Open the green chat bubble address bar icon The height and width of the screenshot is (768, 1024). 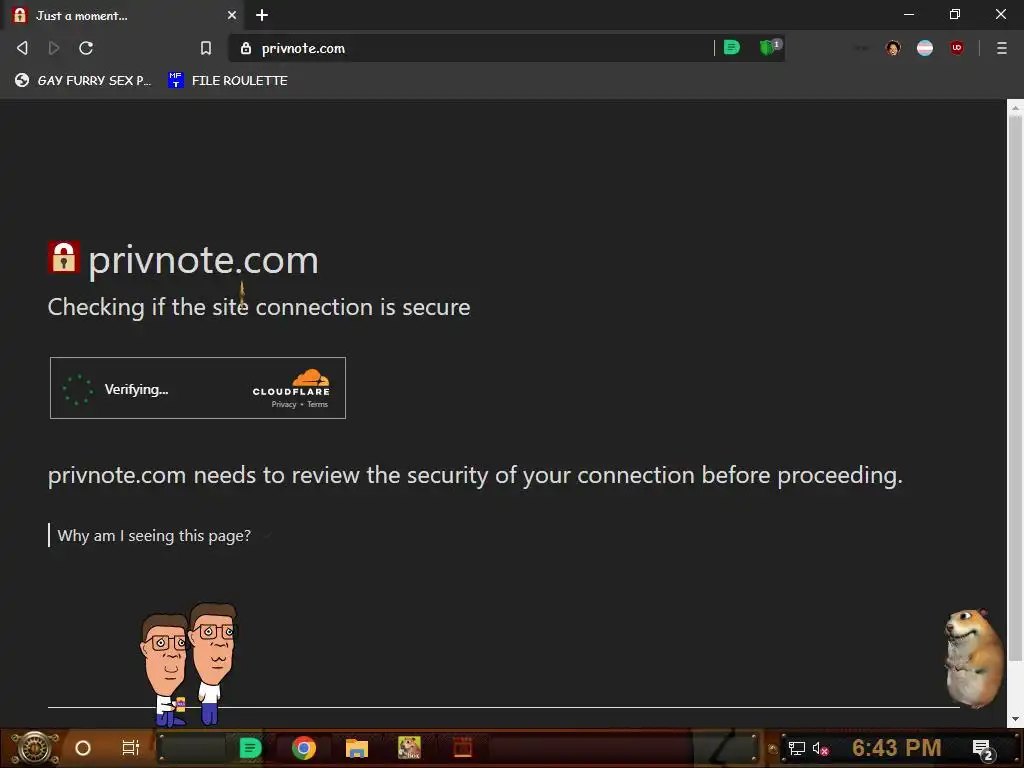pyautogui.click(x=732, y=48)
